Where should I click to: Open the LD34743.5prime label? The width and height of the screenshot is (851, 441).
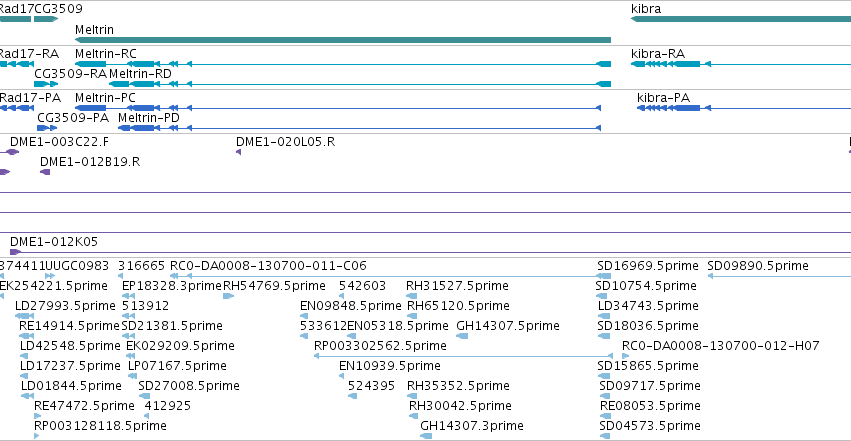(x=648, y=306)
